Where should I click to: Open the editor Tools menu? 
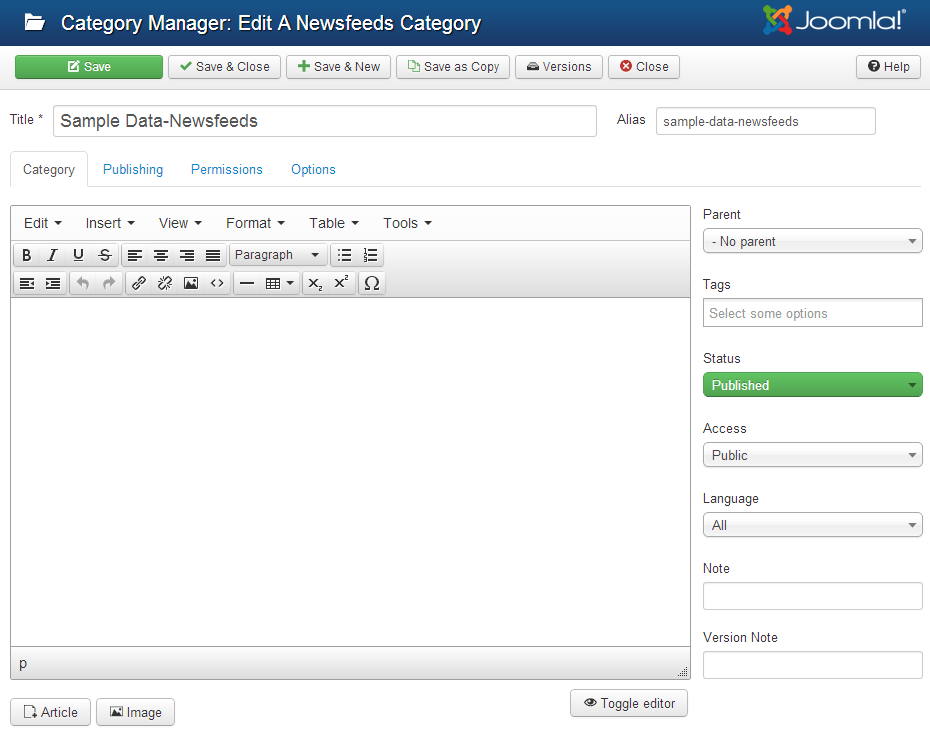[407, 223]
